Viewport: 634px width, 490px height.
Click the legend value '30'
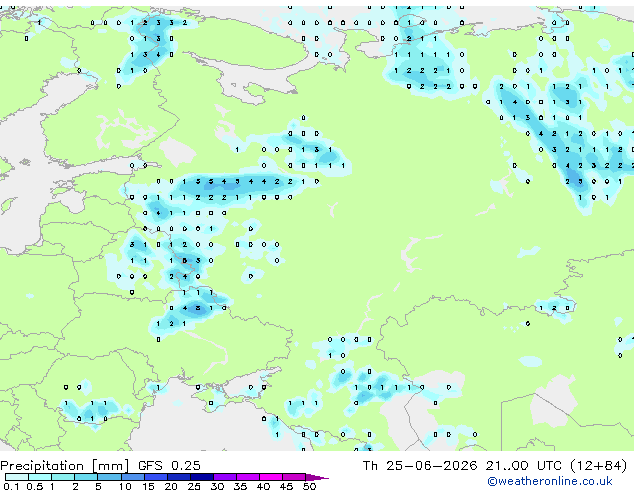(x=217, y=486)
